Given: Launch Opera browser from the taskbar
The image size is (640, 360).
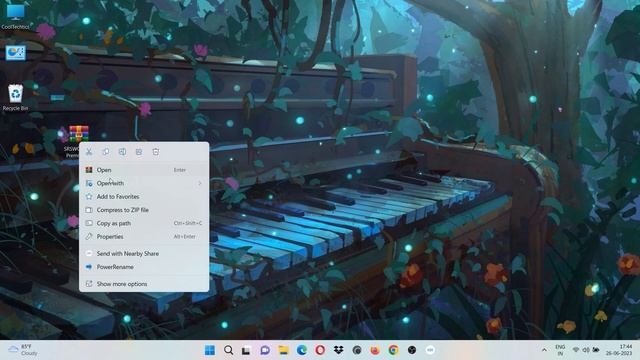Looking at the screenshot, I should pos(320,350).
